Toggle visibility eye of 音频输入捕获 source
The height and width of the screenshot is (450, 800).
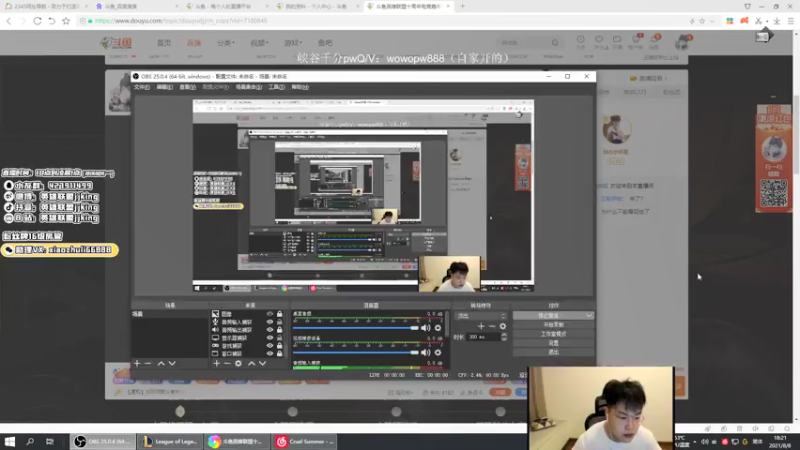coord(269,322)
